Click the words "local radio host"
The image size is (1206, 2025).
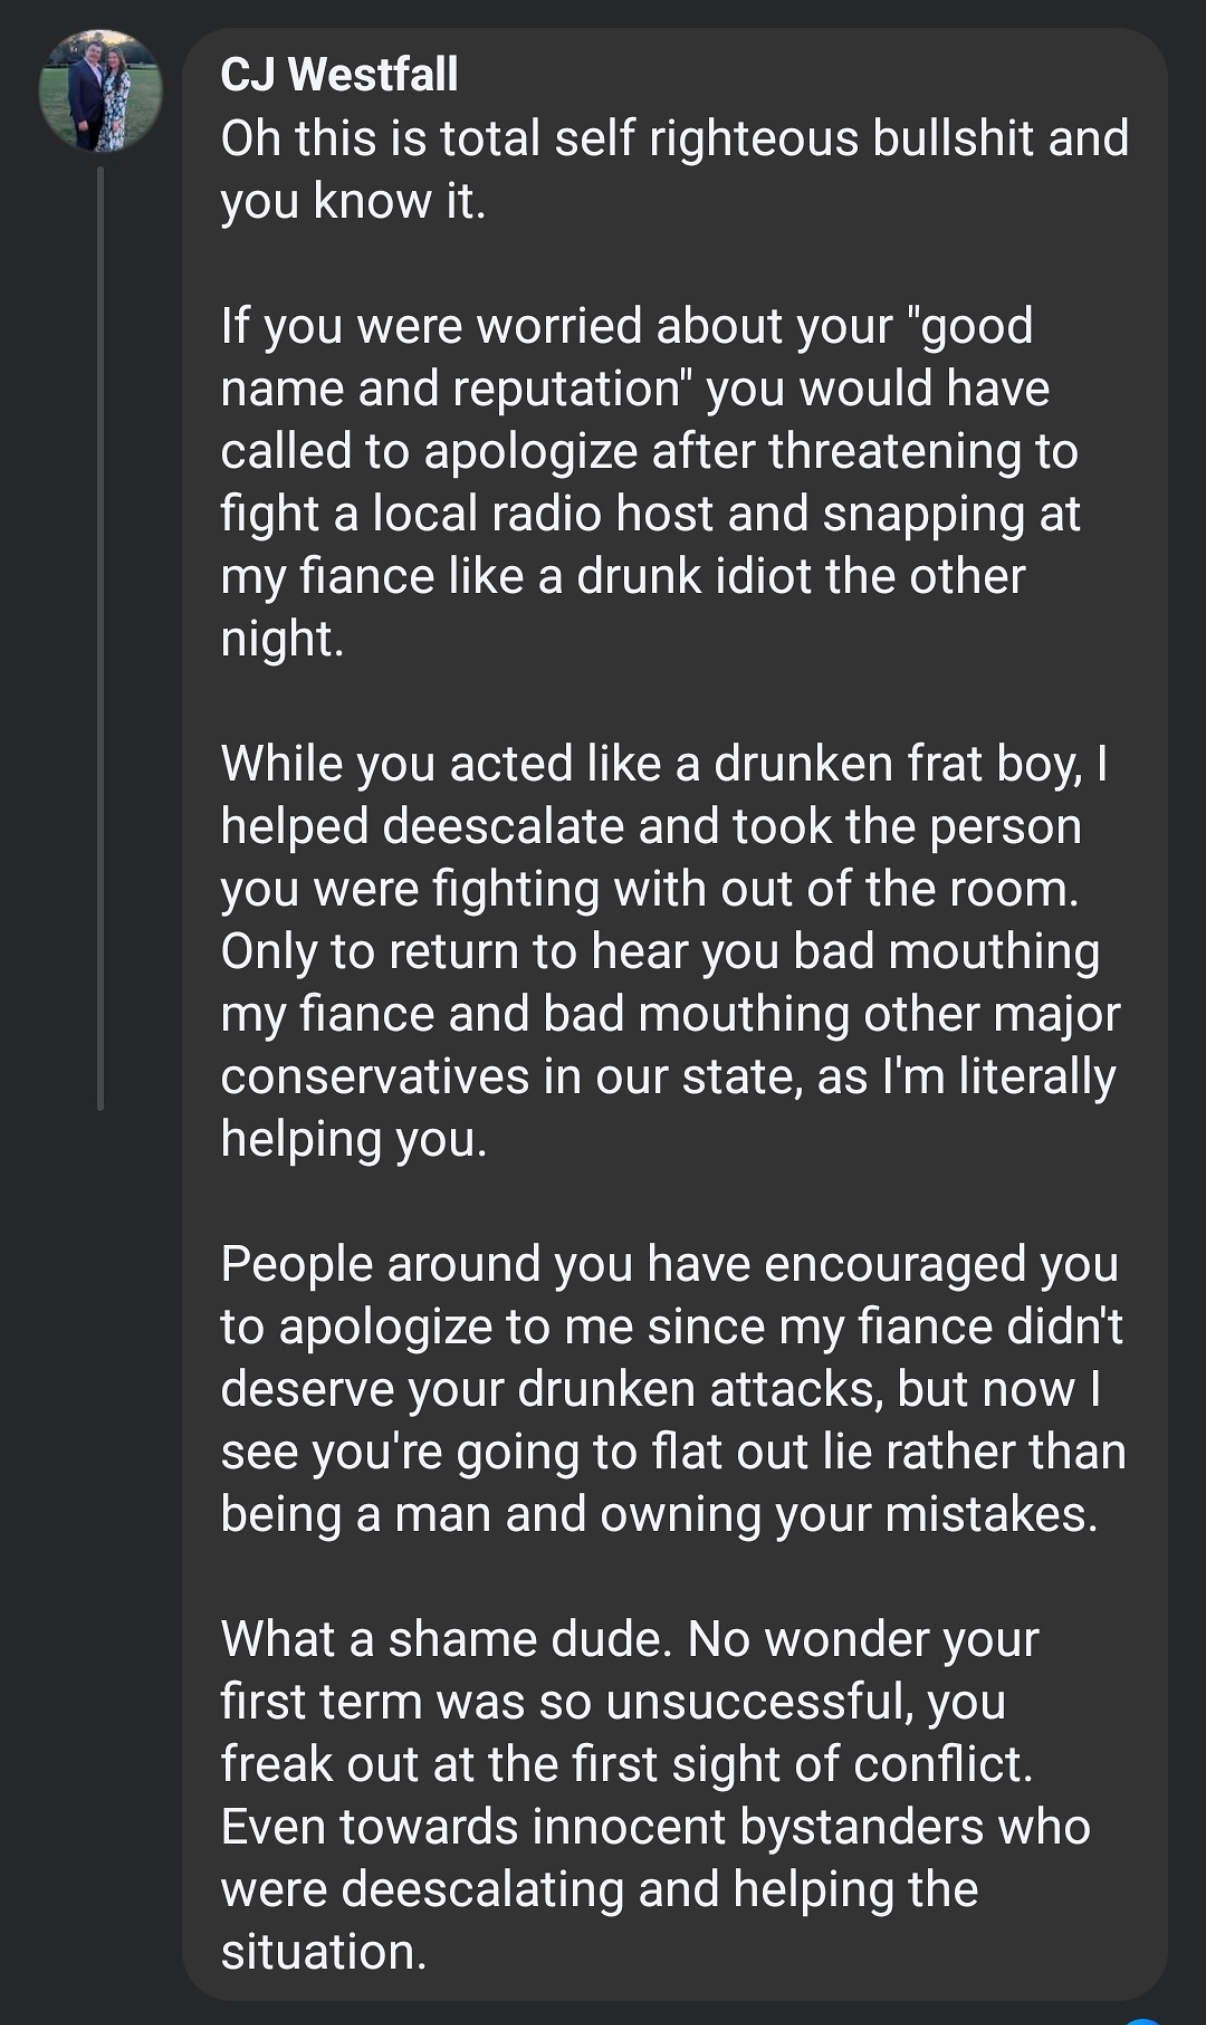[x=541, y=514]
